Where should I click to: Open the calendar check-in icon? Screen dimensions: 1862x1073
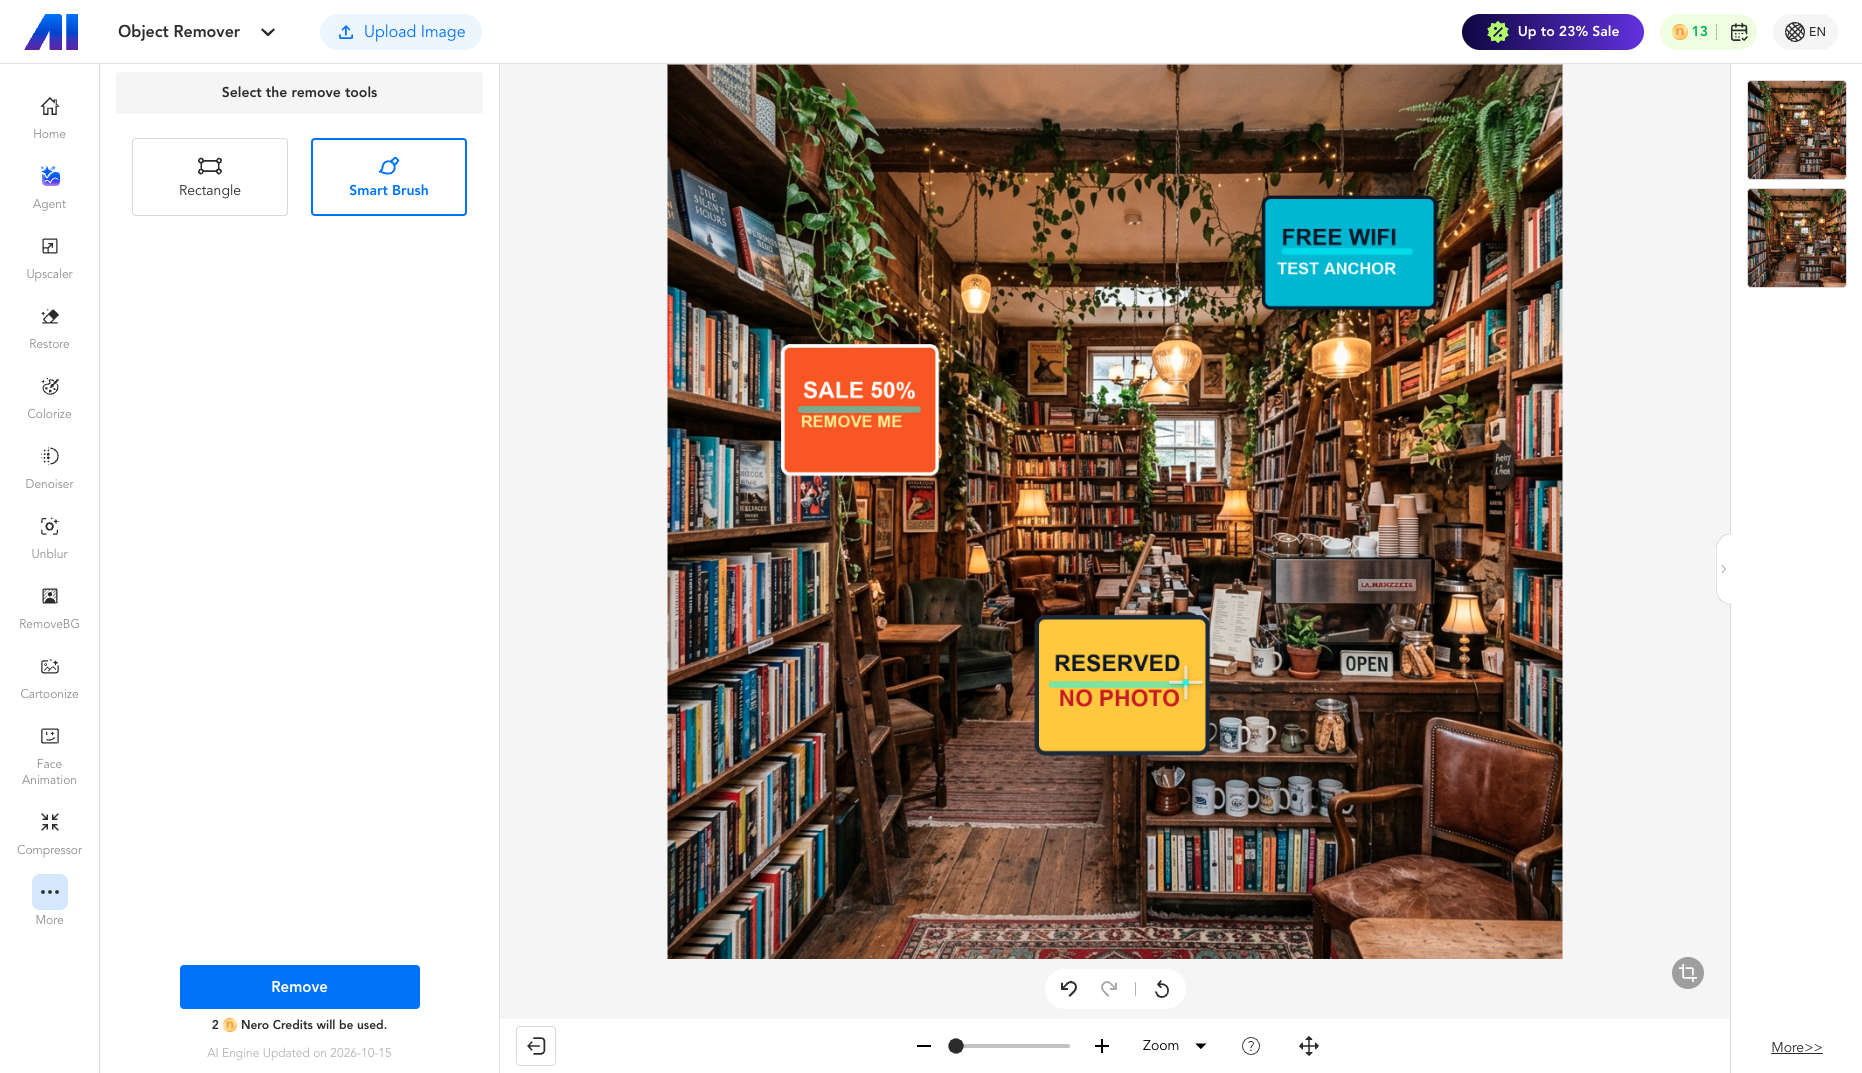(1739, 32)
